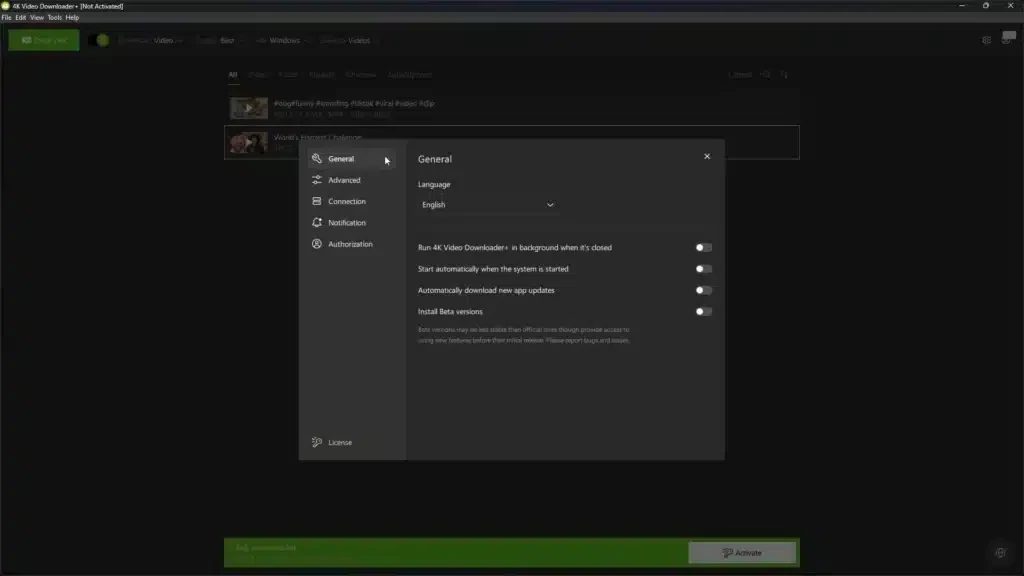1024x576 pixels.
Task: Turn on automatically download new app updates
Action: point(704,290)
